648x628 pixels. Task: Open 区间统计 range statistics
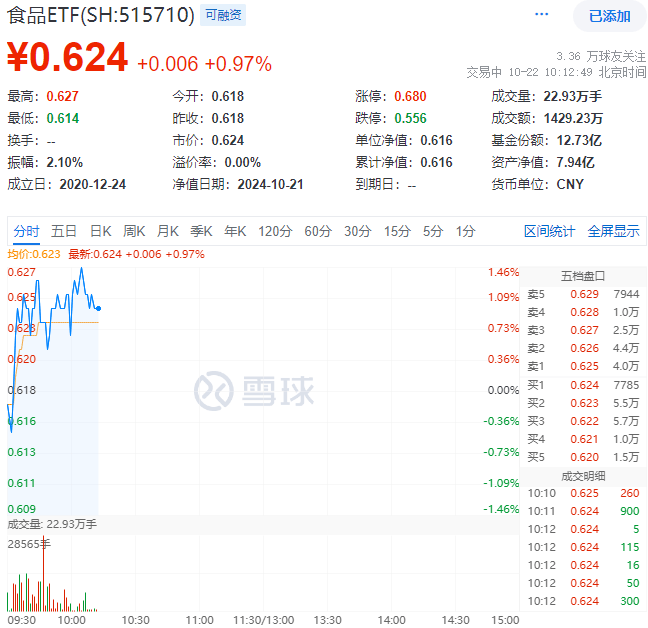coord(549,231)
